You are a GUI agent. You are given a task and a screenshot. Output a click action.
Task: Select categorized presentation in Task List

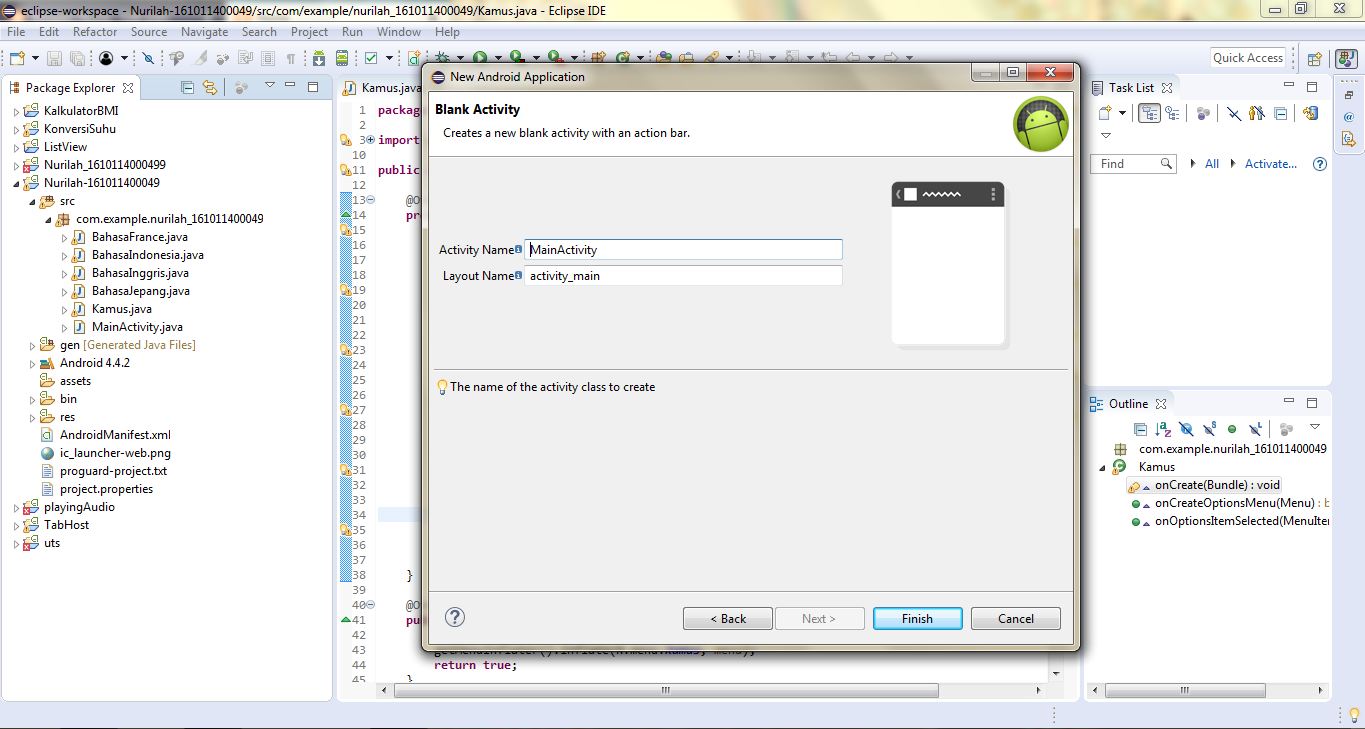tap(1151, 113)
